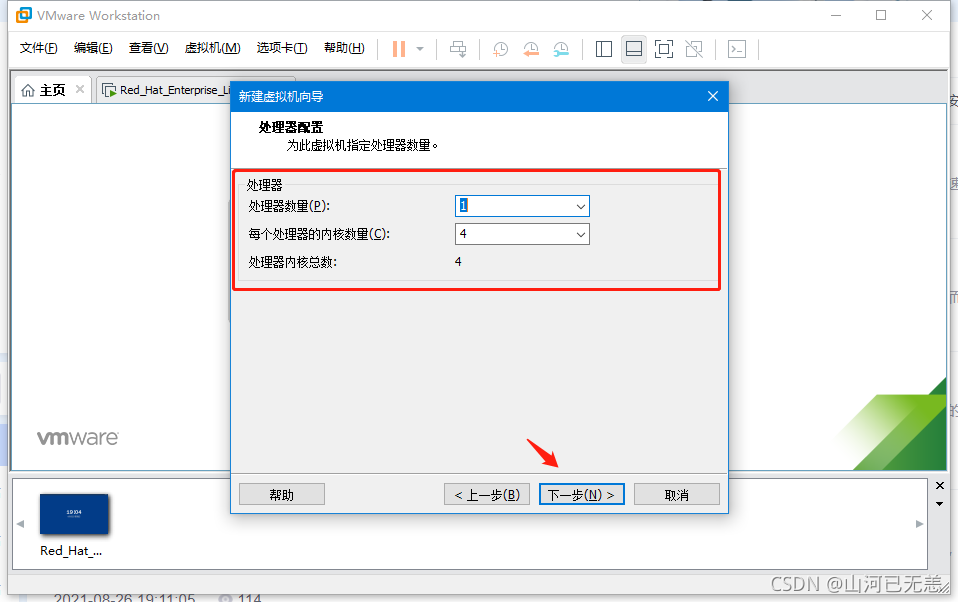Viewport: 958px width, 602px height.
Task: Expand the 处理器数量 dropdown
Action: (580, 207)
